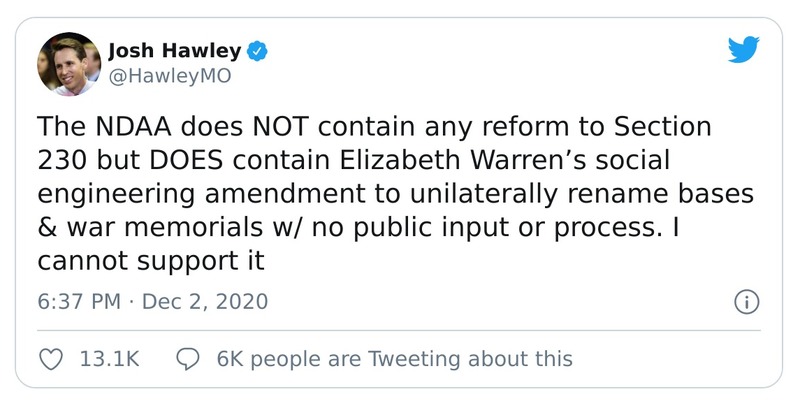Click the tweet info circle icon
The image size is (800, 408).
(x=746, y=302)
